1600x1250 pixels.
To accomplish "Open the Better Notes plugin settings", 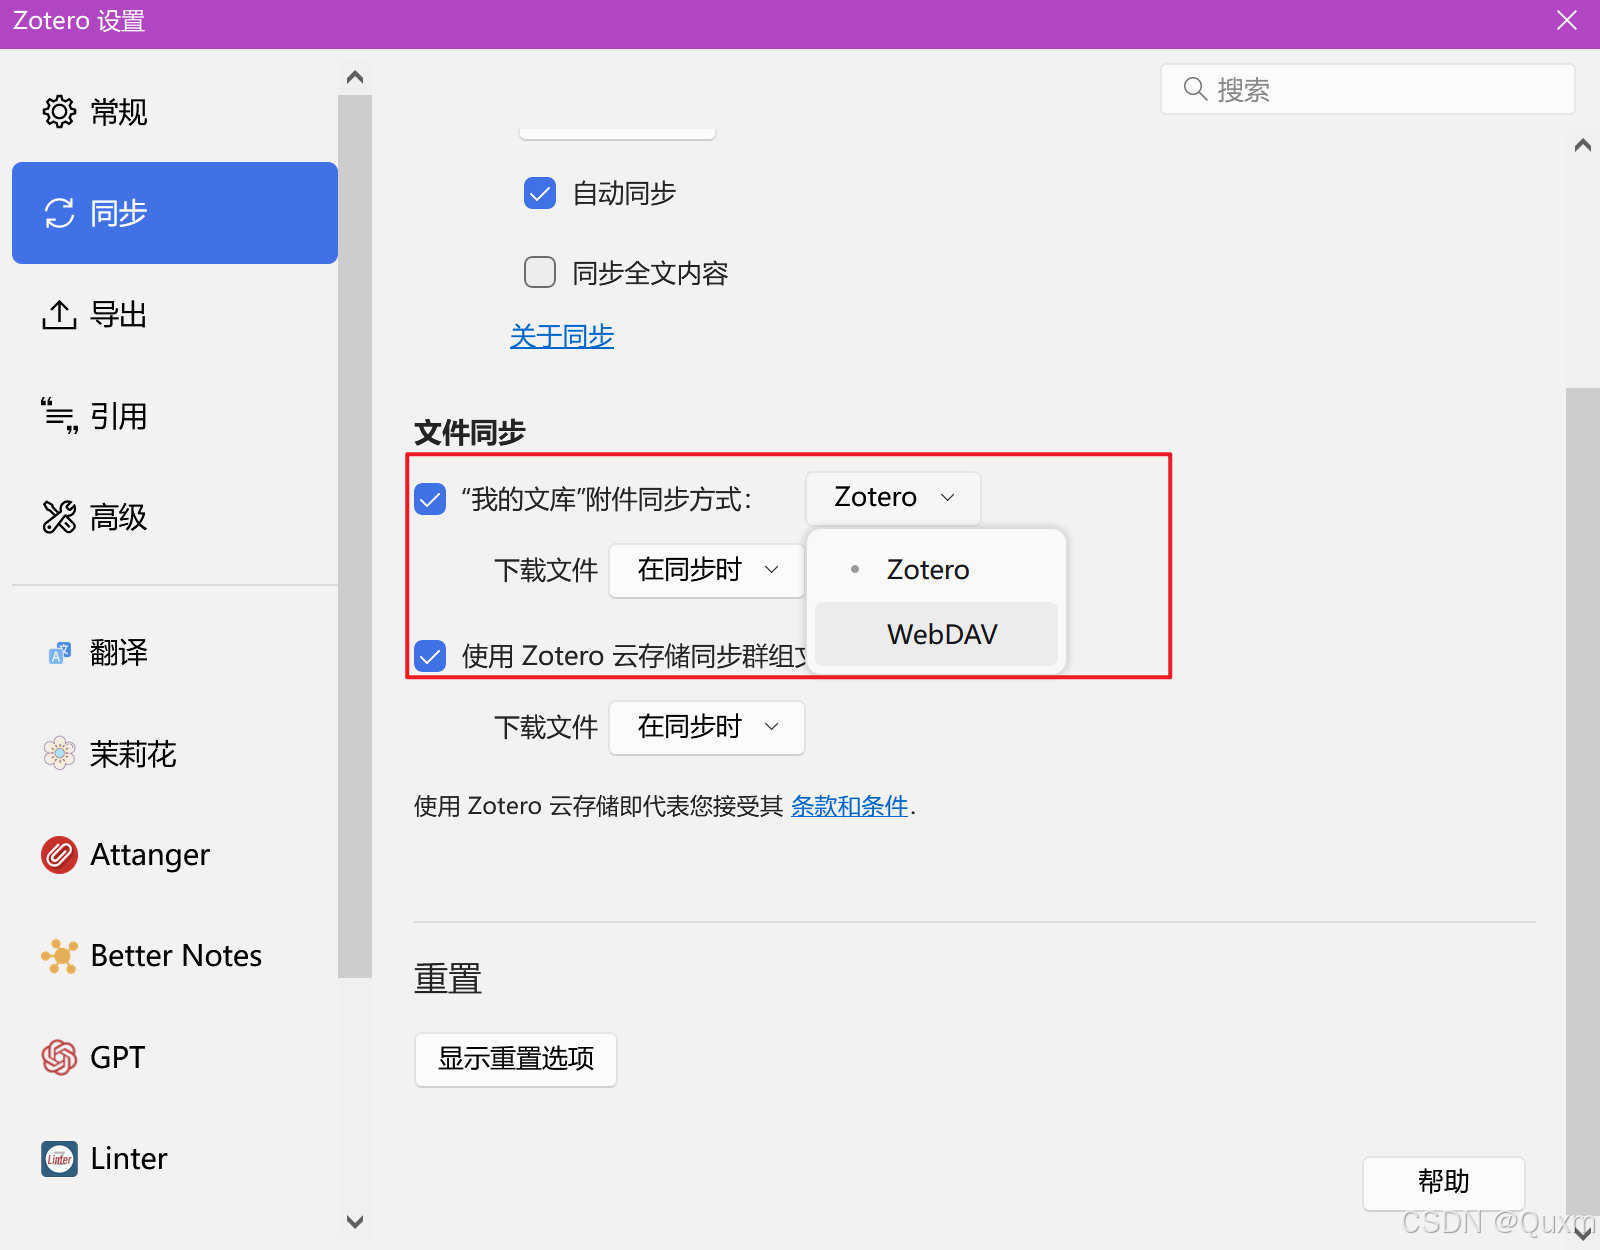I will point(175,956).
